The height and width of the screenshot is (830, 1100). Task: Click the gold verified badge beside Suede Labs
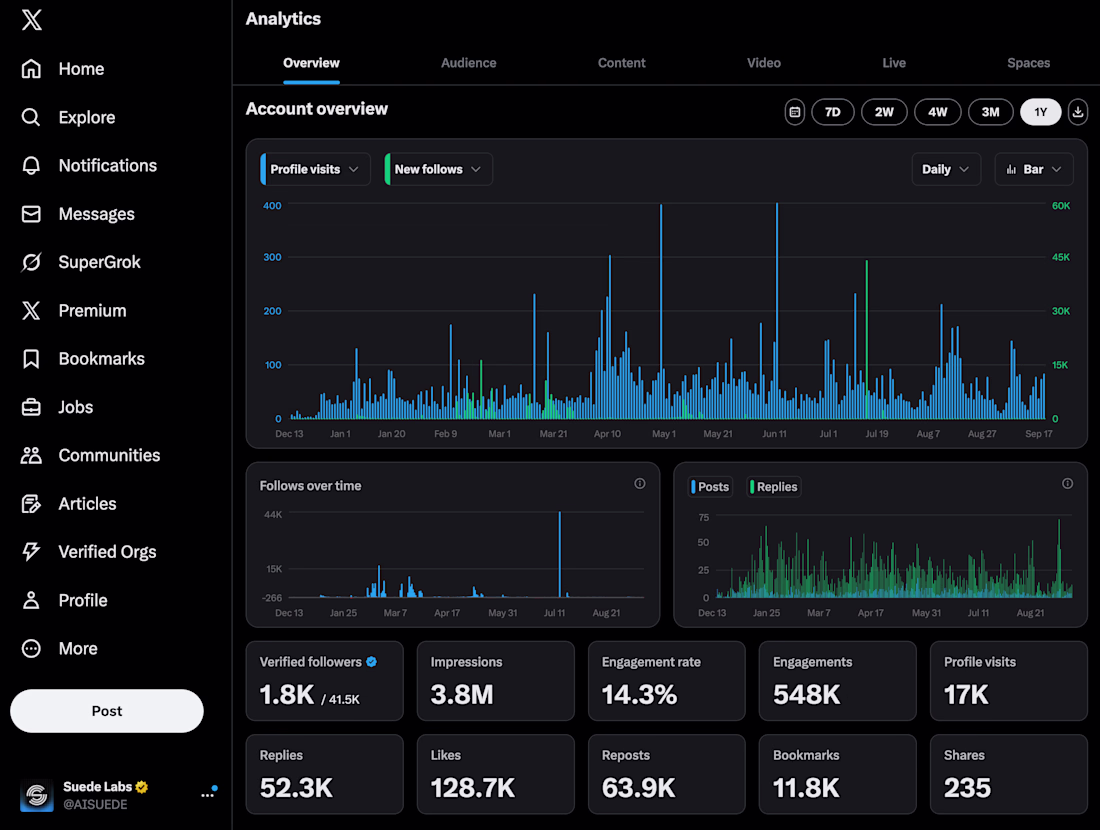click(x=142, y=787)
